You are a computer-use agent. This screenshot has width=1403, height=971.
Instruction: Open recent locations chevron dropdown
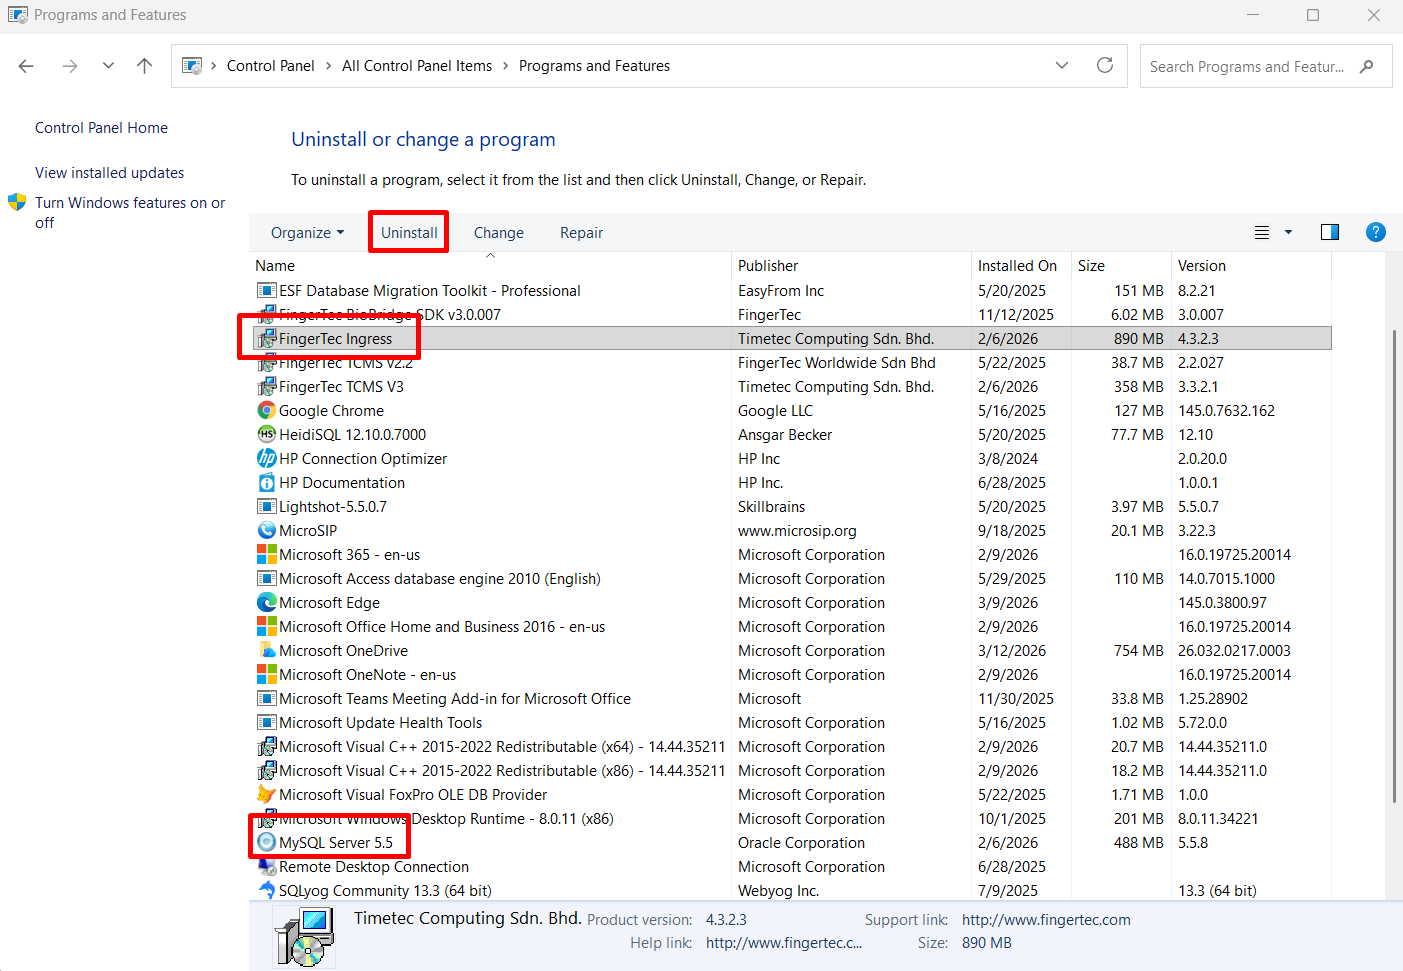pyautogui.click(x=108, y=66)
